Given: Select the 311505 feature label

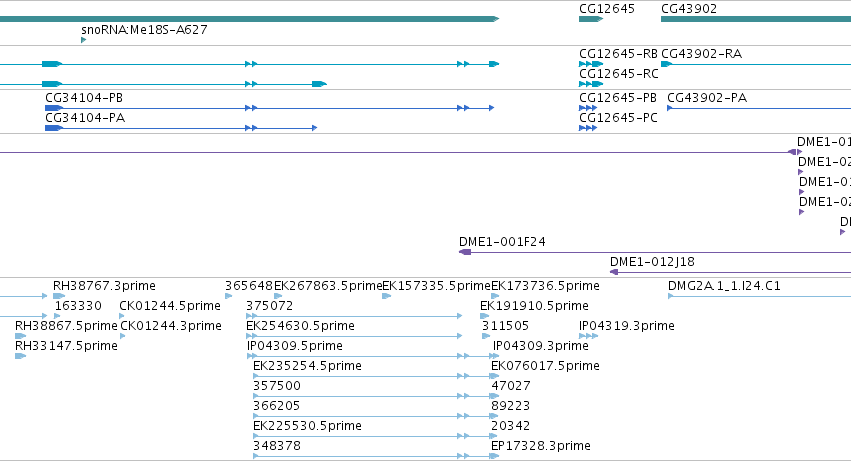Looking at the screenshot, I should pos(505,326).
